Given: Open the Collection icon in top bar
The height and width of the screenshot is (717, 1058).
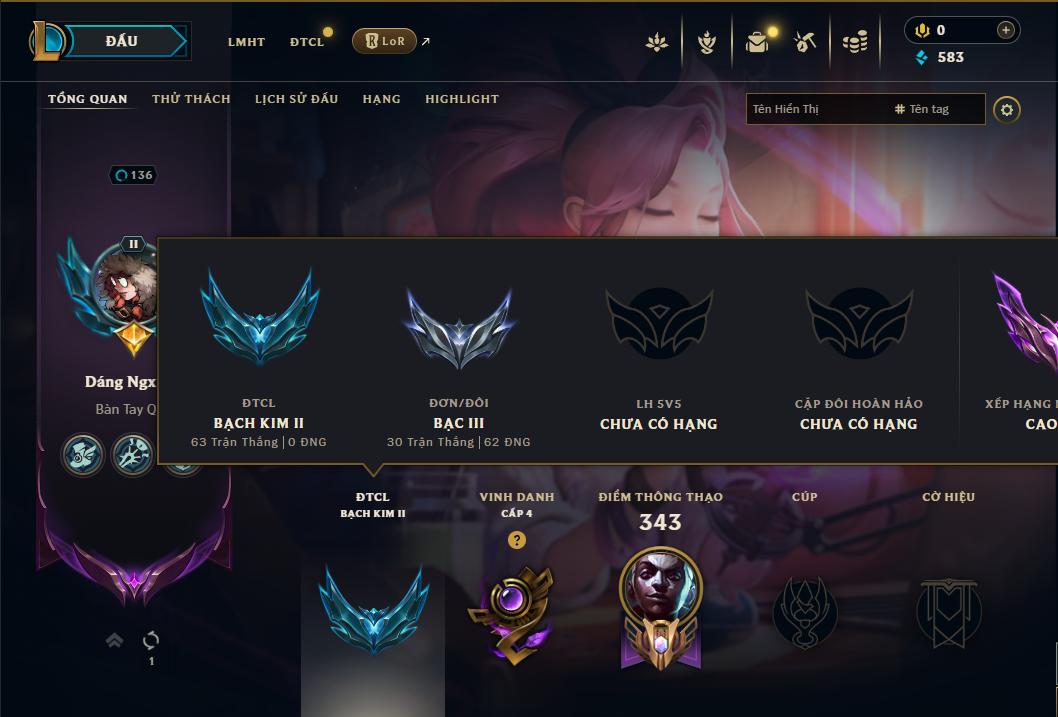Looking at the screenshot, I should tap(757, 42).
